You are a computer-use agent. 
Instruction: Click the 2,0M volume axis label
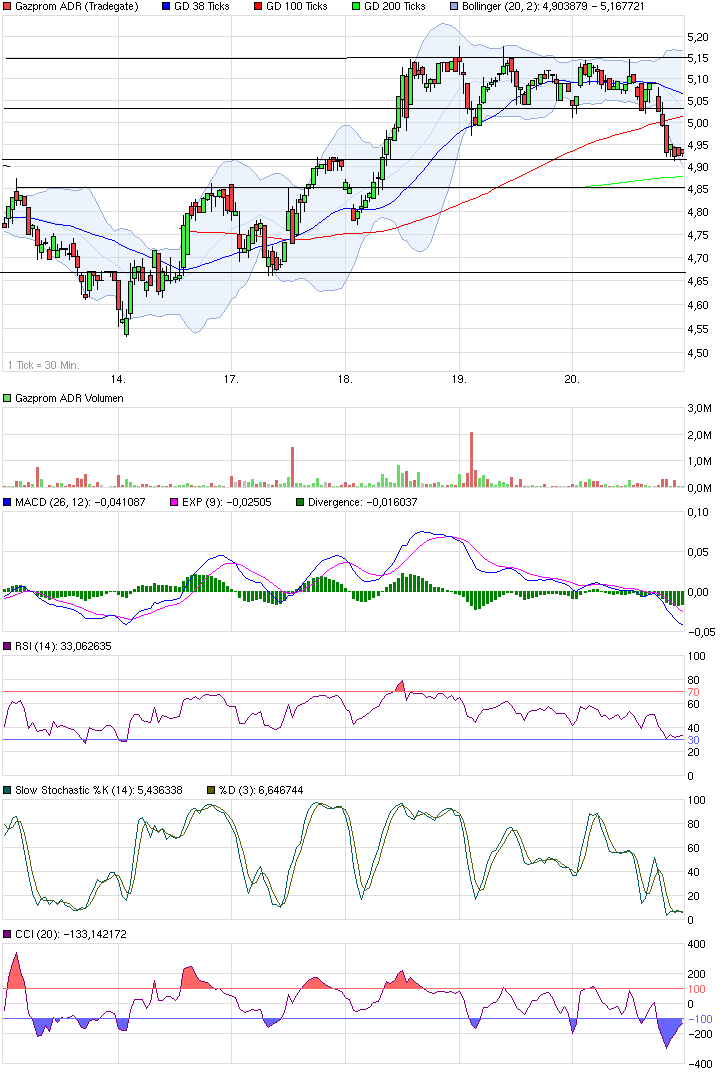pyautogui.click(x=699, y=436)
